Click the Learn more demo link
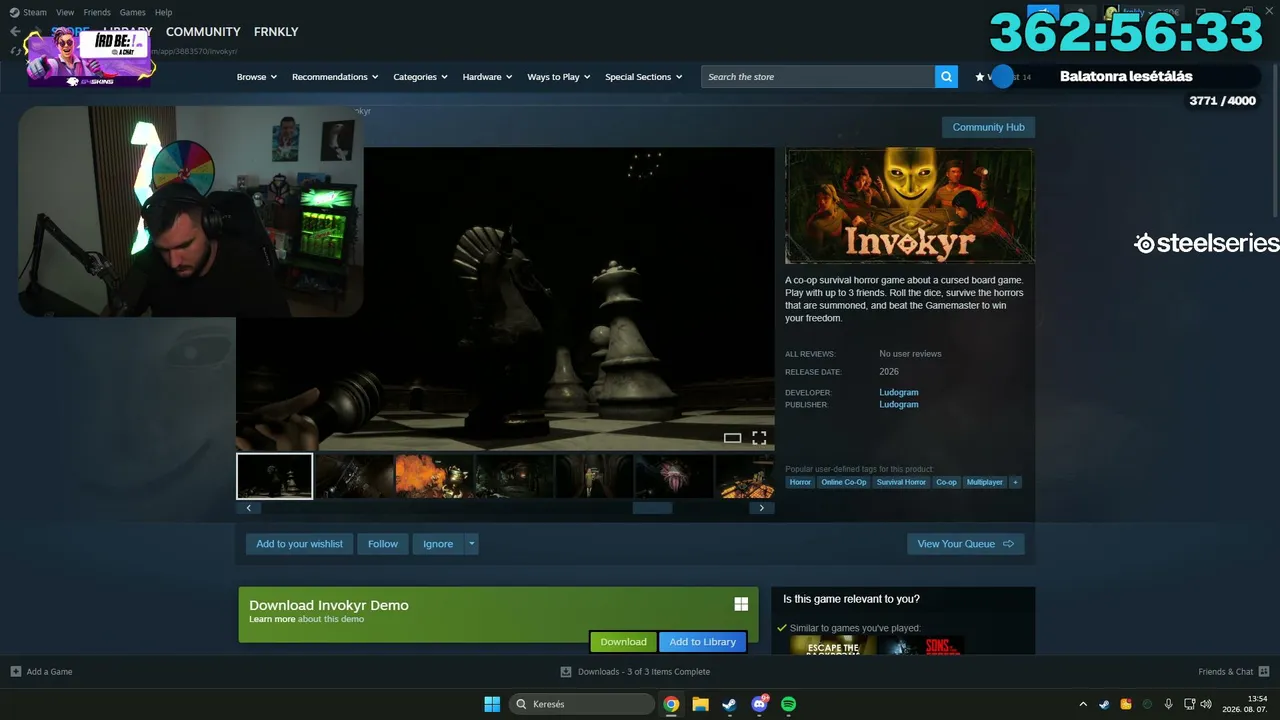This screenshot has width=1280, height=720. [x=272, y=619]
